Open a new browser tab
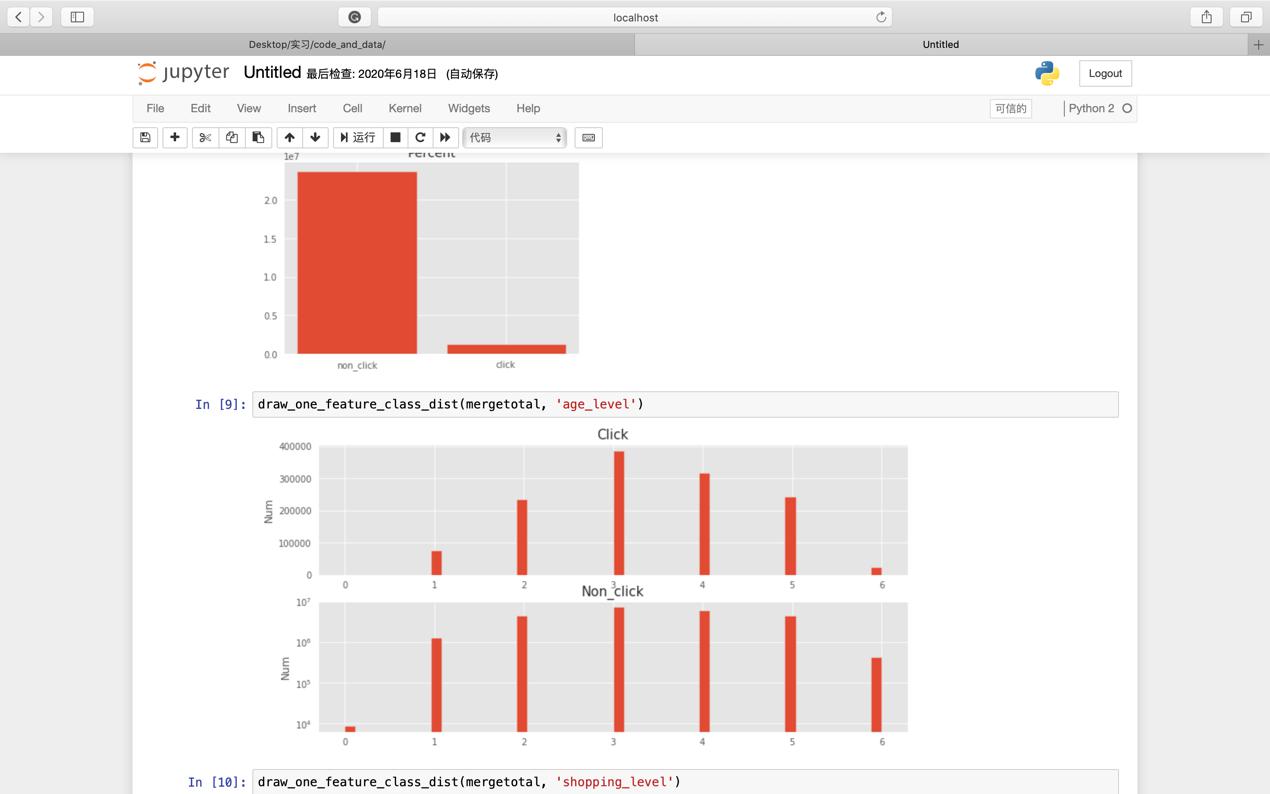 click(x=1259, y=44)
